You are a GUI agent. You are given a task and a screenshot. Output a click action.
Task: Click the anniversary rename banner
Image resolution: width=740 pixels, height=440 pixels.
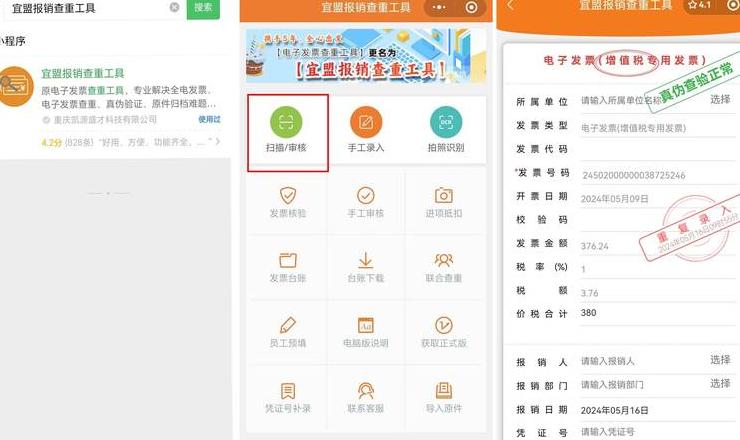pos(366,55)
